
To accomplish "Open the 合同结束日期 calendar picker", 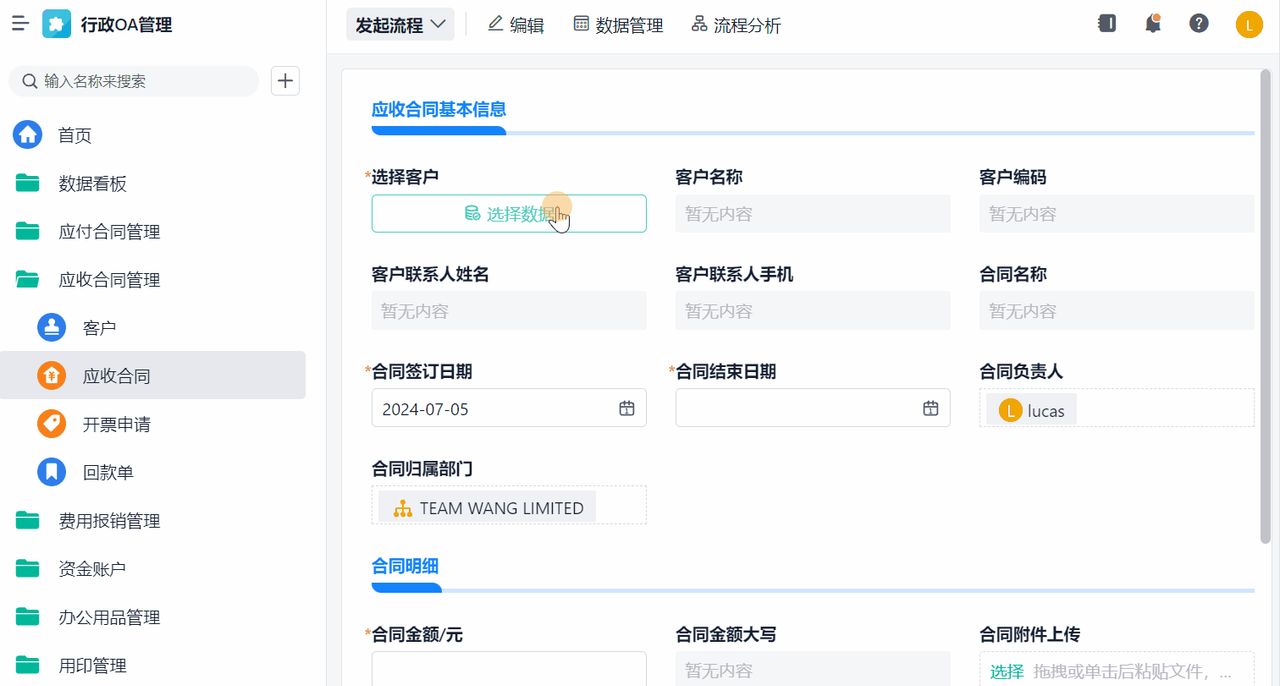I will pos(930,408).
